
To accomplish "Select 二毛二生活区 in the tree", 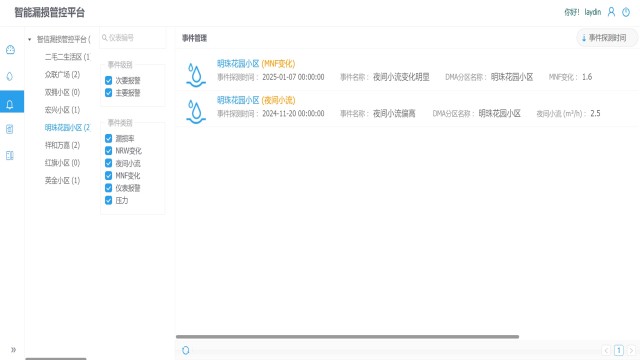I will click(67, 57).
